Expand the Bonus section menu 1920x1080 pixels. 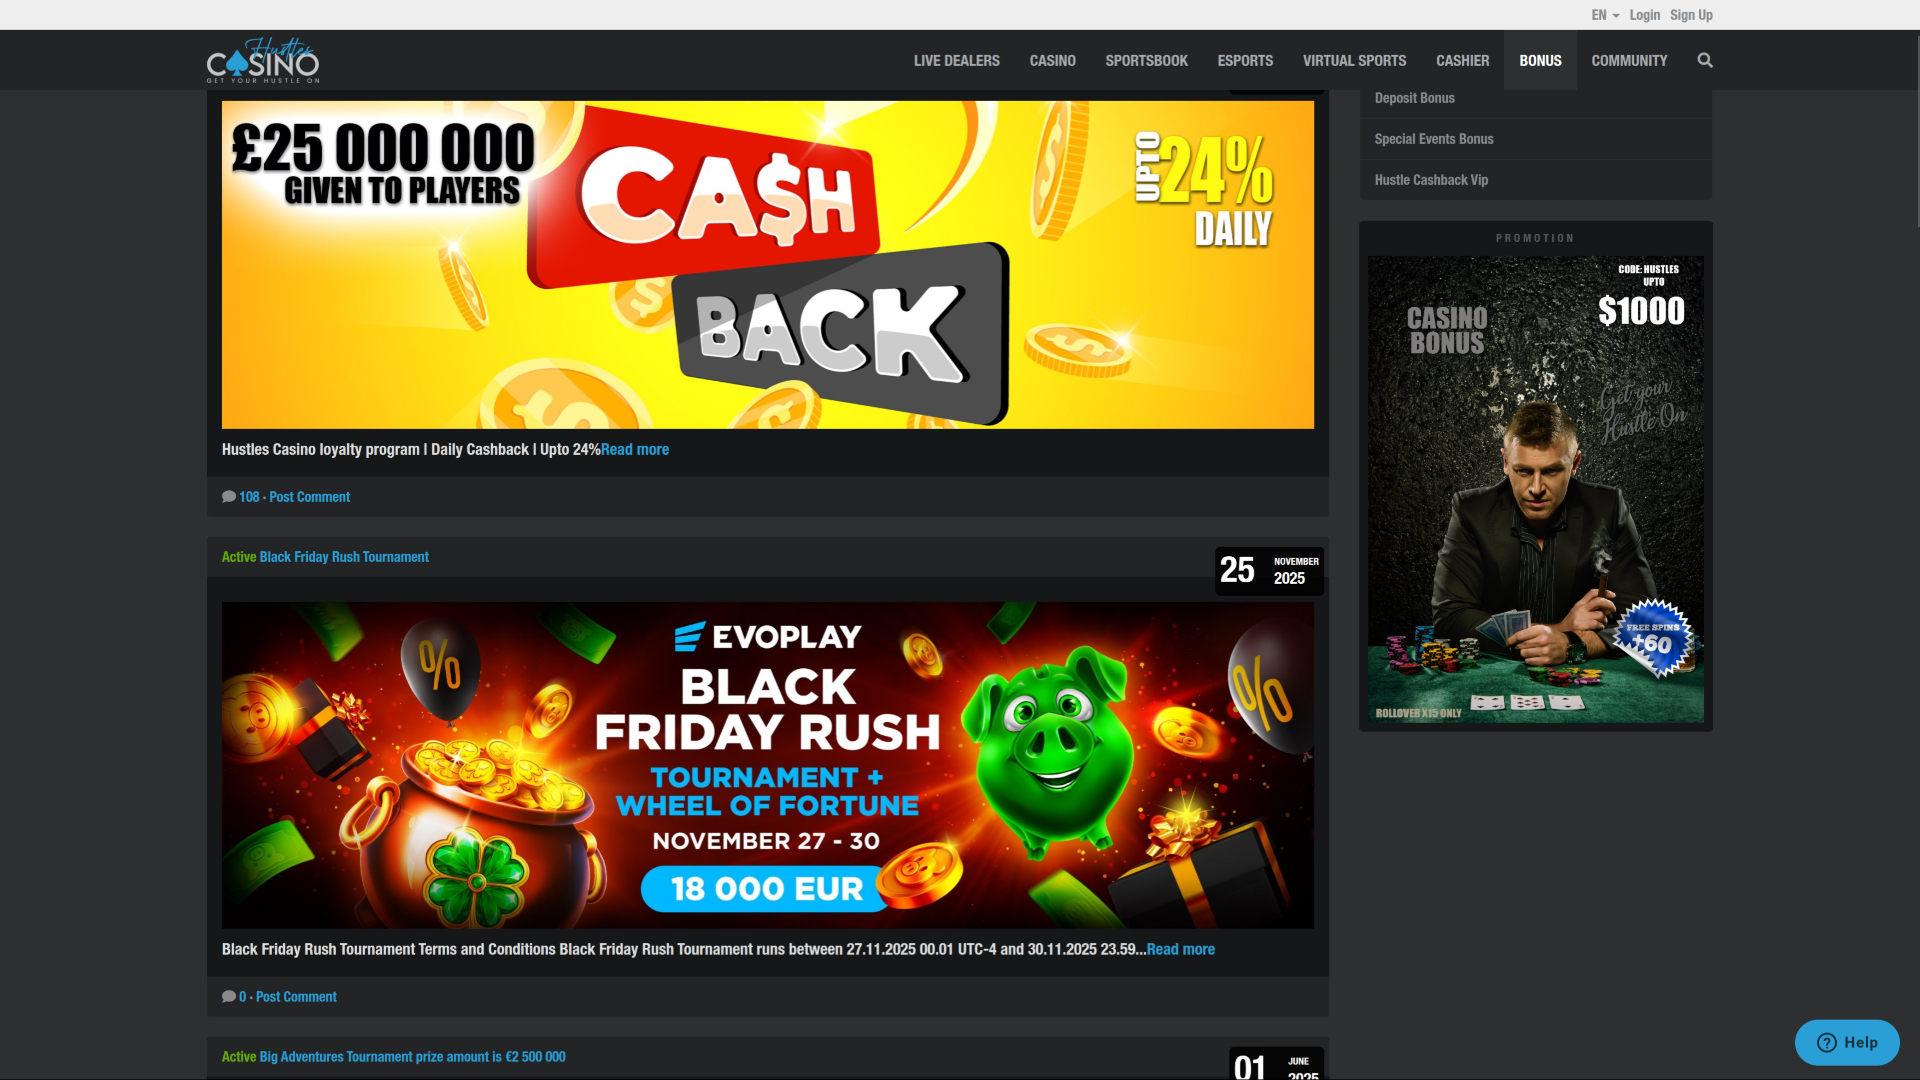coord(1540,60)
